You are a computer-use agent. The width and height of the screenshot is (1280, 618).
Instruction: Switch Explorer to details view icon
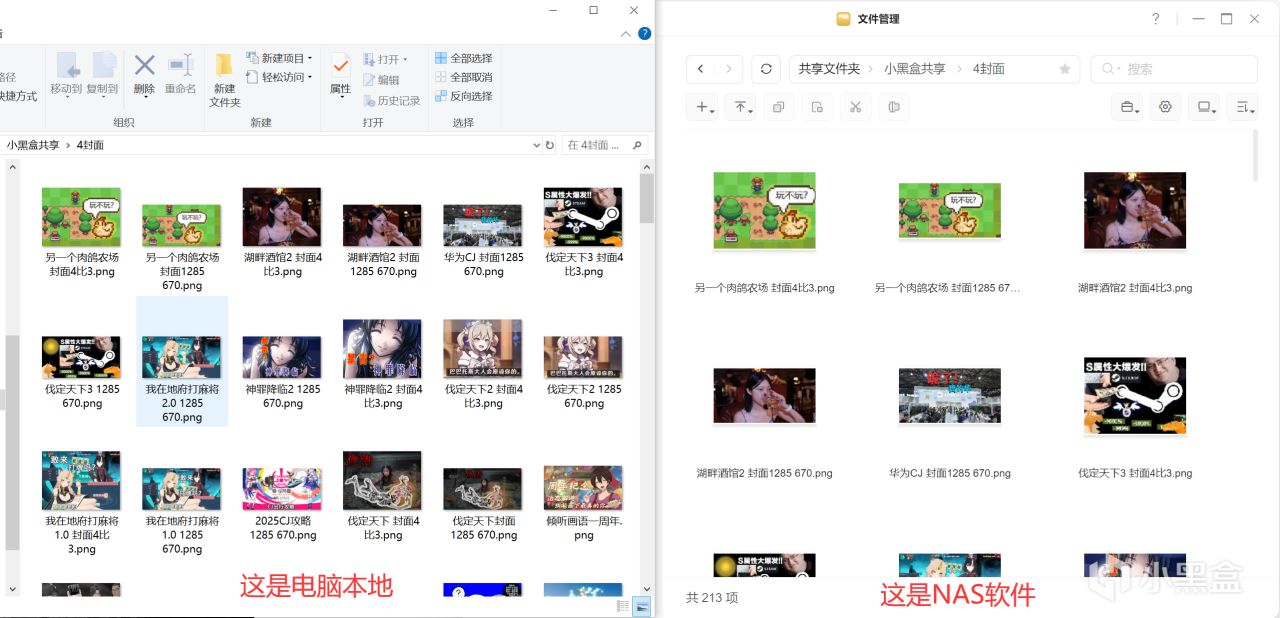(623, 605)
